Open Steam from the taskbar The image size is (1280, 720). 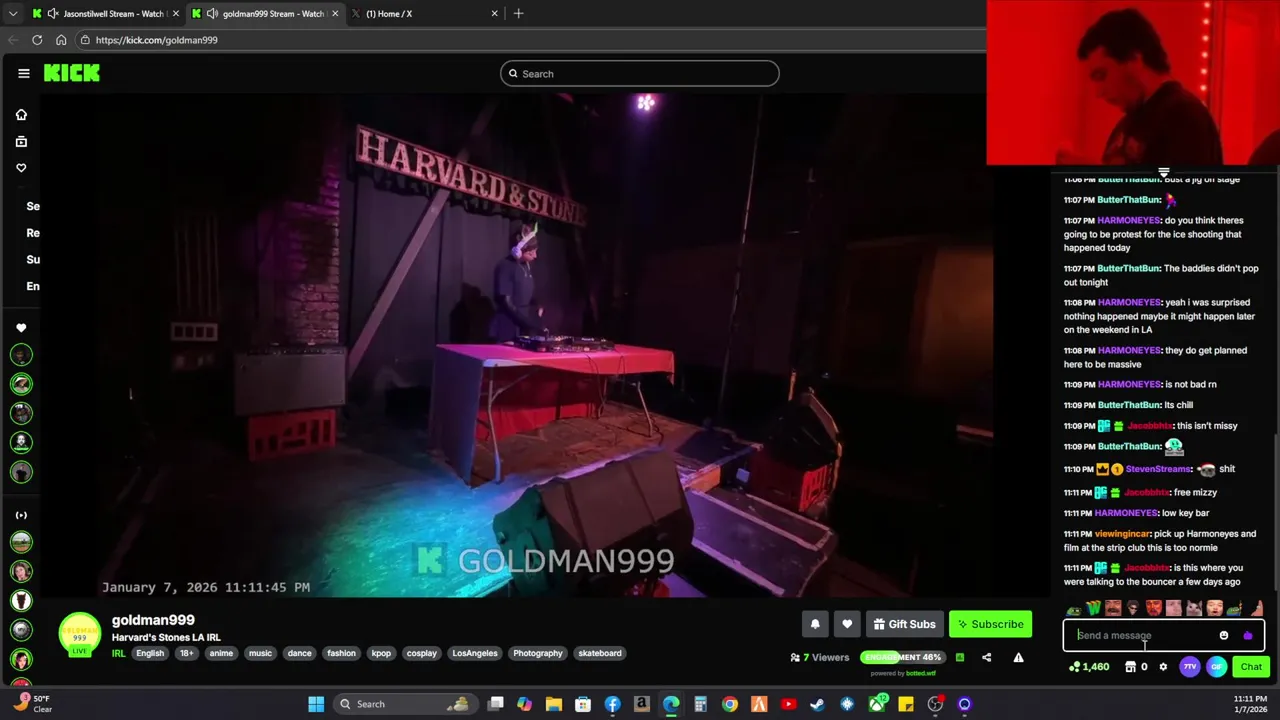(x=817, y=704)
